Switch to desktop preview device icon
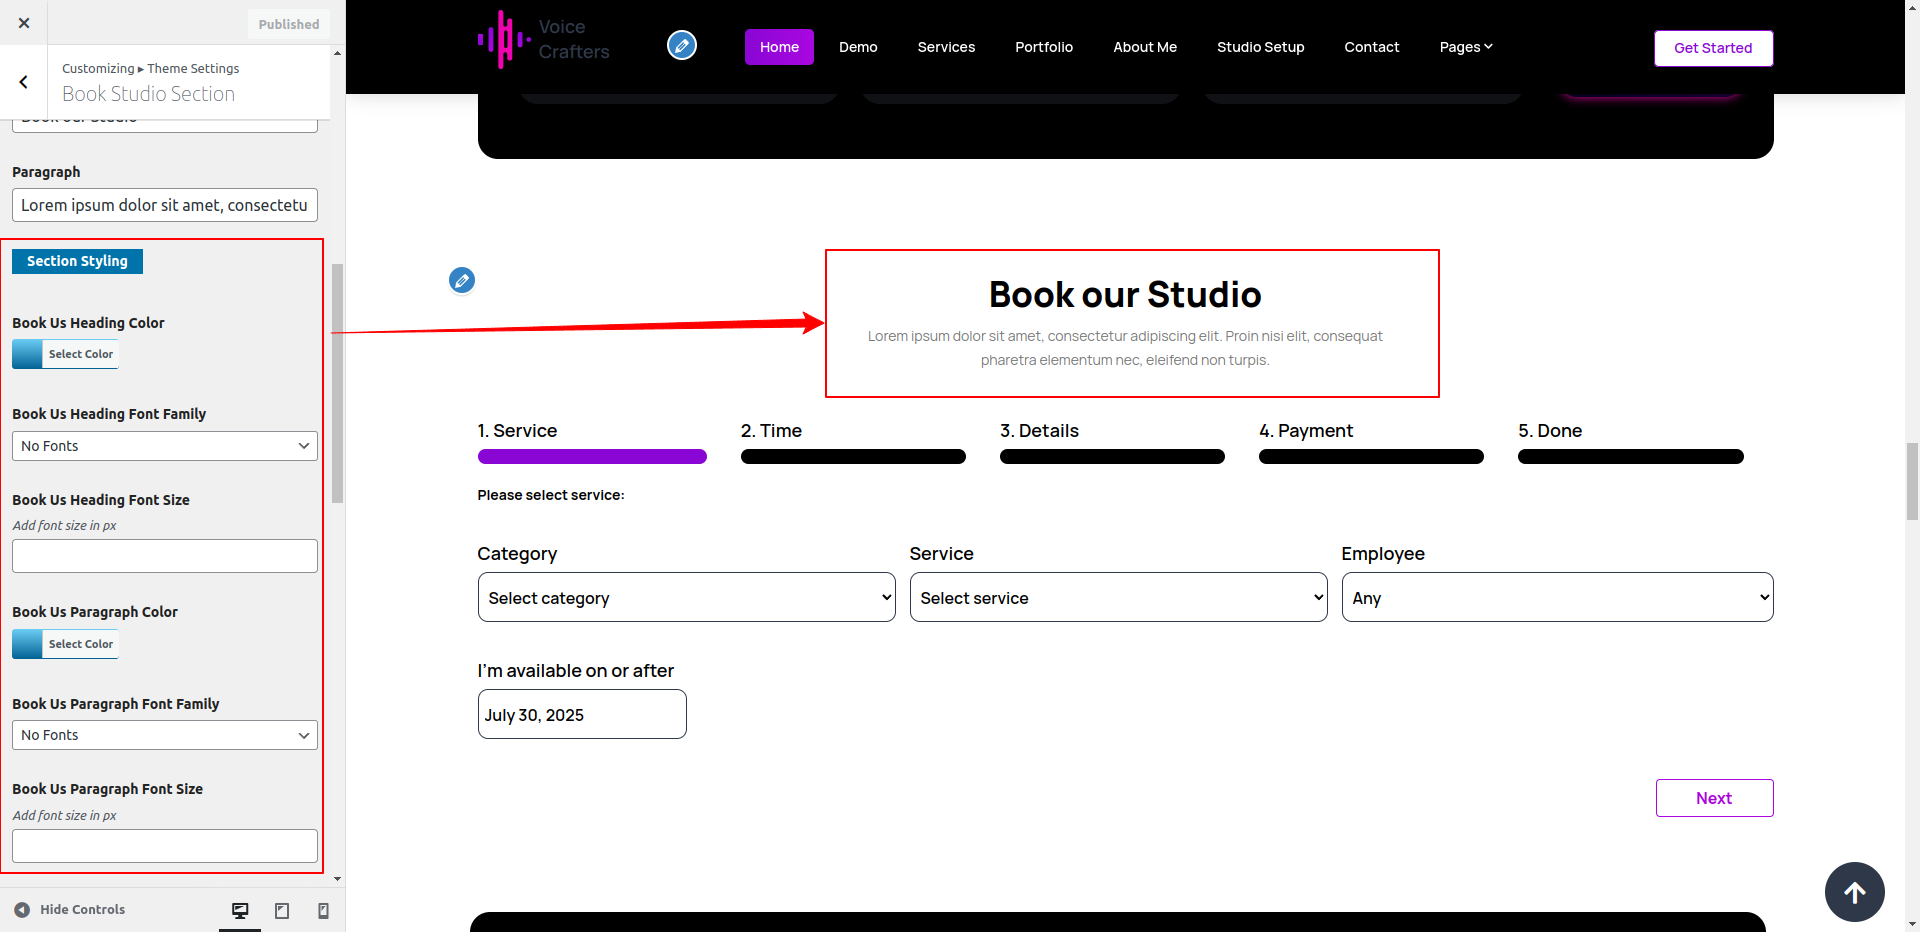This screenshot has width=1920, height=932. (x=240, y=910)
